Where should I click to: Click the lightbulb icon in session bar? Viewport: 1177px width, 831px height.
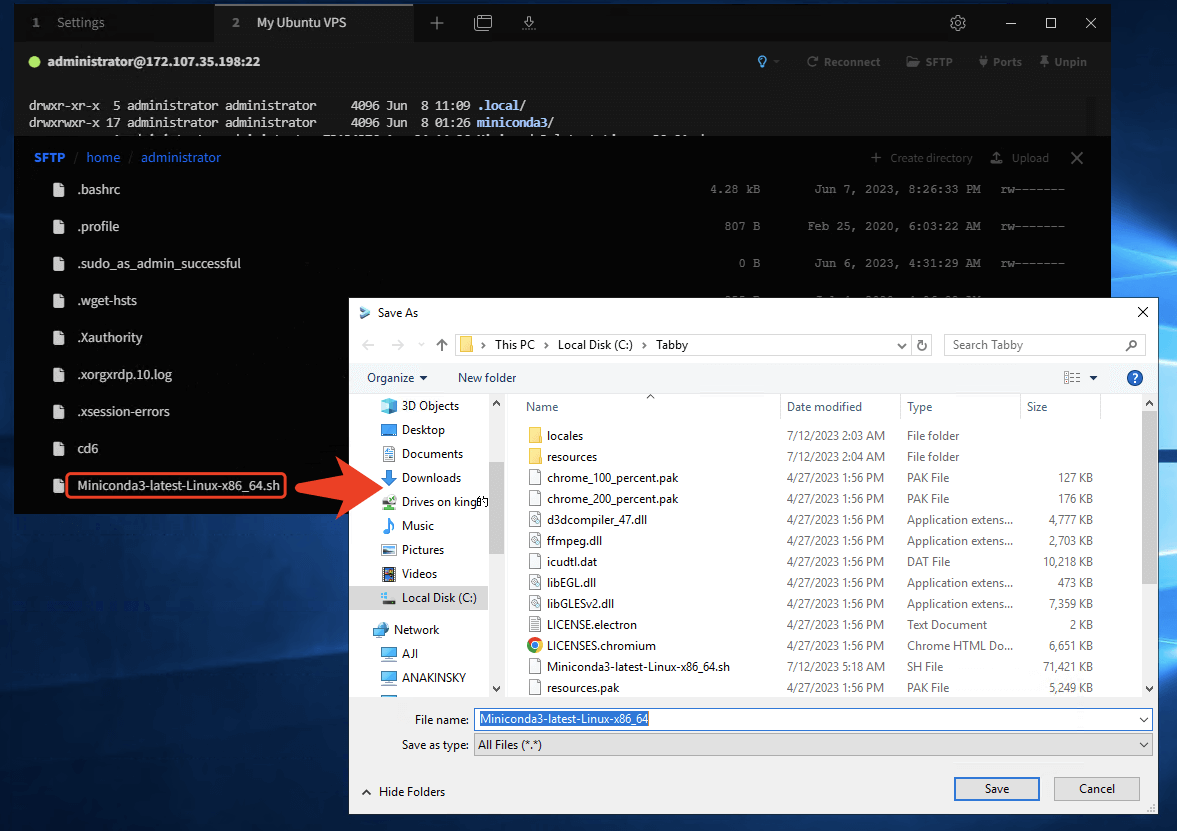click(762, 62)
